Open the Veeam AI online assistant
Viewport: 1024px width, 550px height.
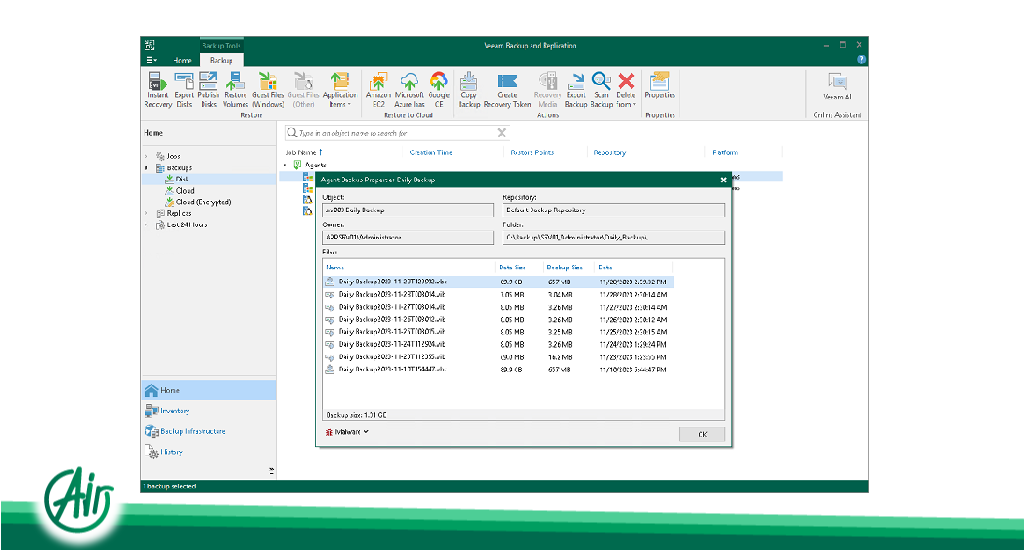[837, 86]
